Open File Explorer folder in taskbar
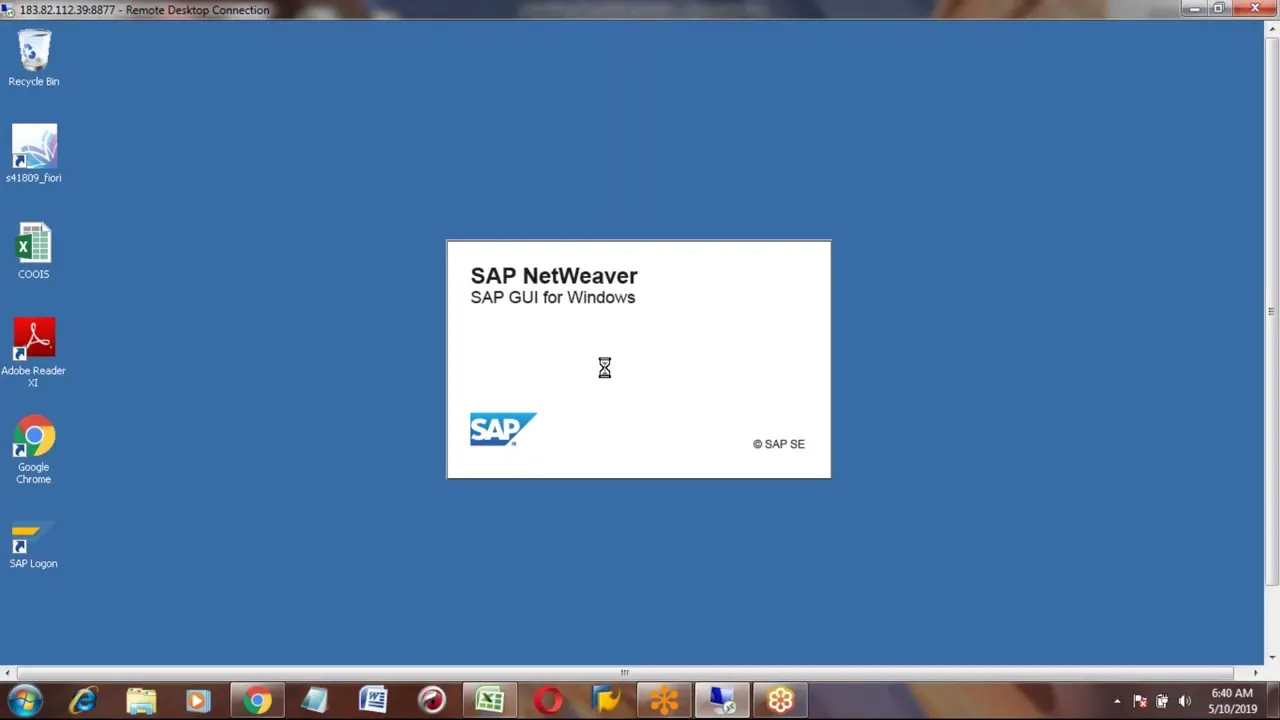This screenshot has width=1280, height=720. click(x=141, y=701)
